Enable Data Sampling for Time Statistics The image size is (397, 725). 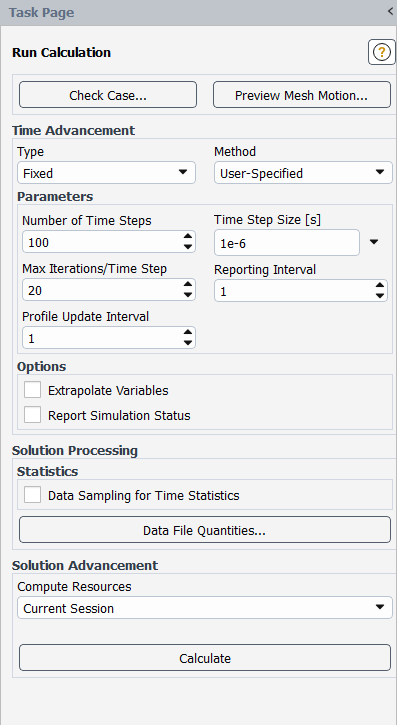coord(32,495)
